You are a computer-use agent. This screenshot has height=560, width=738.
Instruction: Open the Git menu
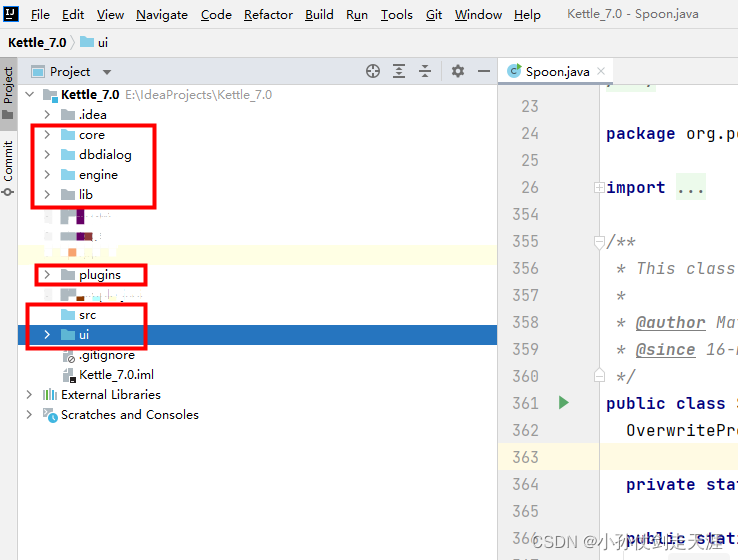click(434, 15)
